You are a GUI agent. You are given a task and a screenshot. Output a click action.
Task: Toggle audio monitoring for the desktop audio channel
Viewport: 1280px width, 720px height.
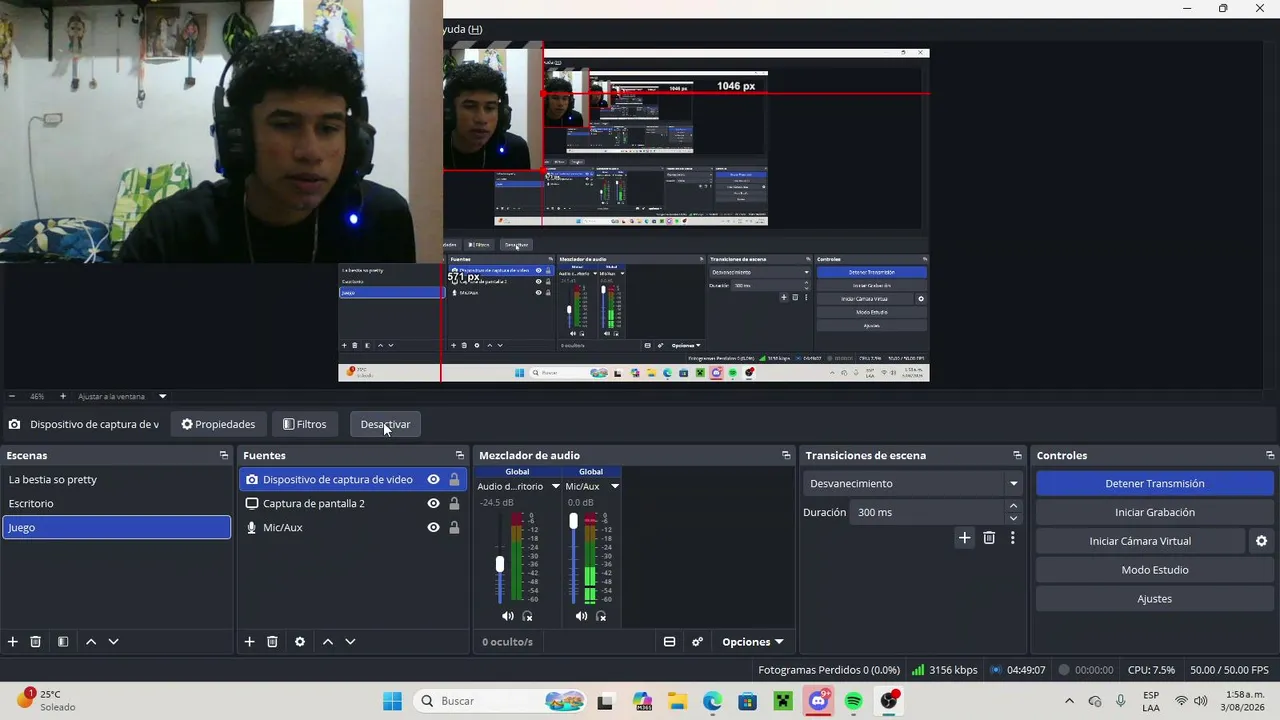[x=527, y=616]
